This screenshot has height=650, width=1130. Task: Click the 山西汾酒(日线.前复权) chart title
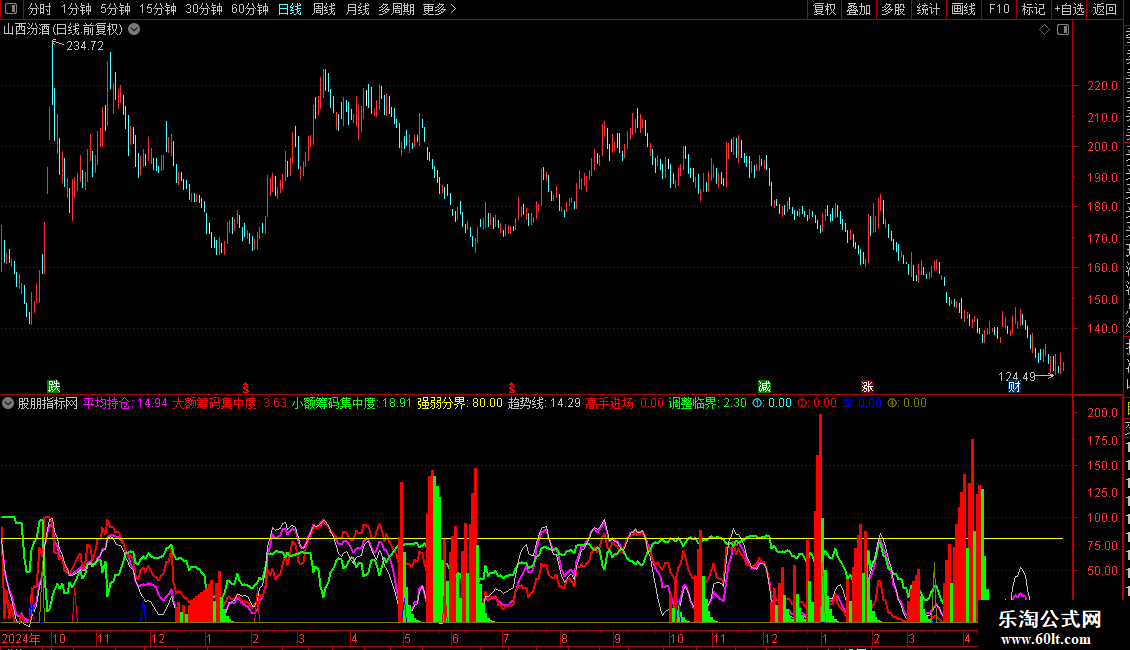(x=63, y=30)
